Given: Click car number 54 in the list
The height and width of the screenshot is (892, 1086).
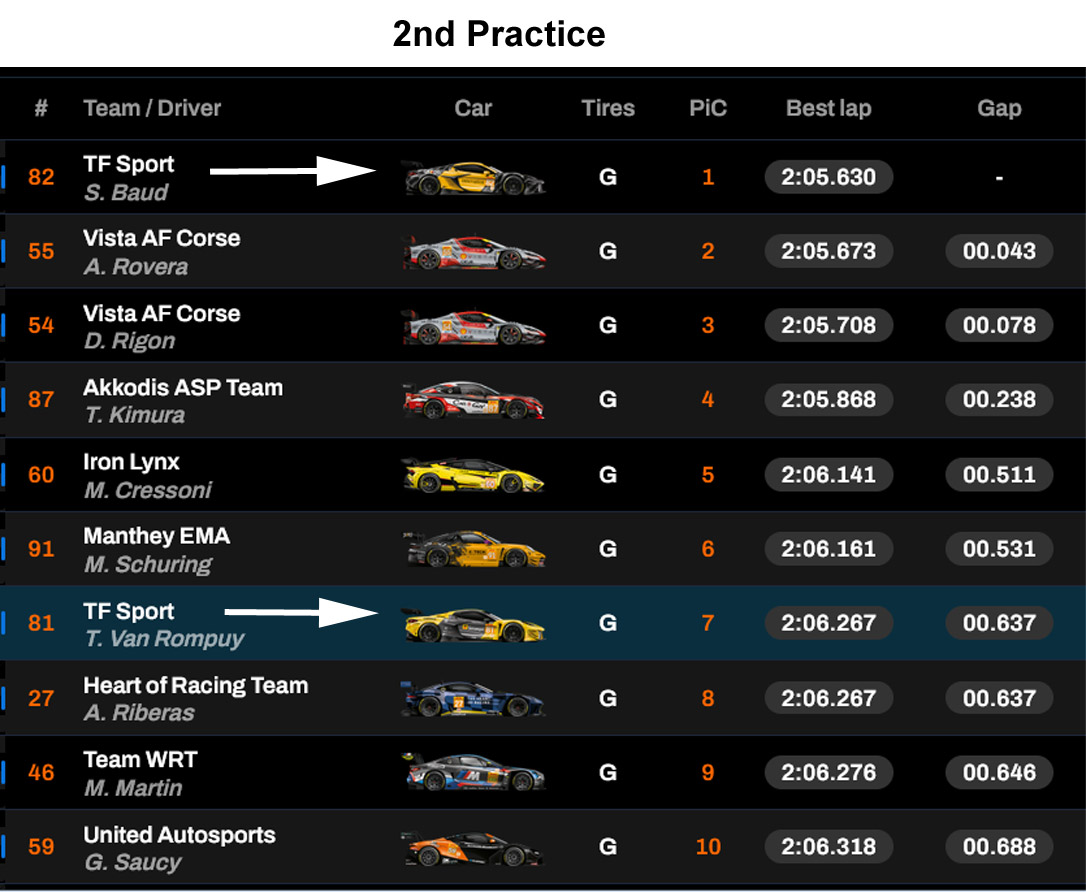Looking at the screenshot, I should (x=41, y=326).
